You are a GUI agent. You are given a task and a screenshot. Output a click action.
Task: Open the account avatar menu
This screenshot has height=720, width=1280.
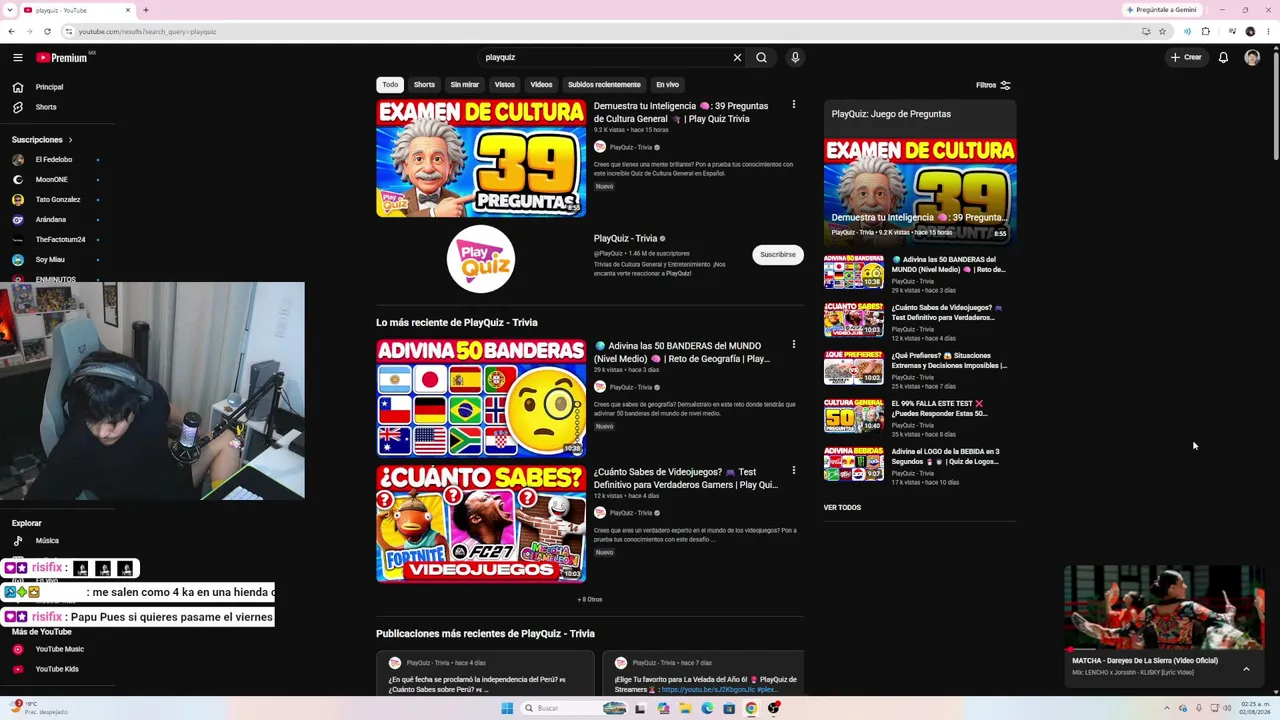[1252, 58]
